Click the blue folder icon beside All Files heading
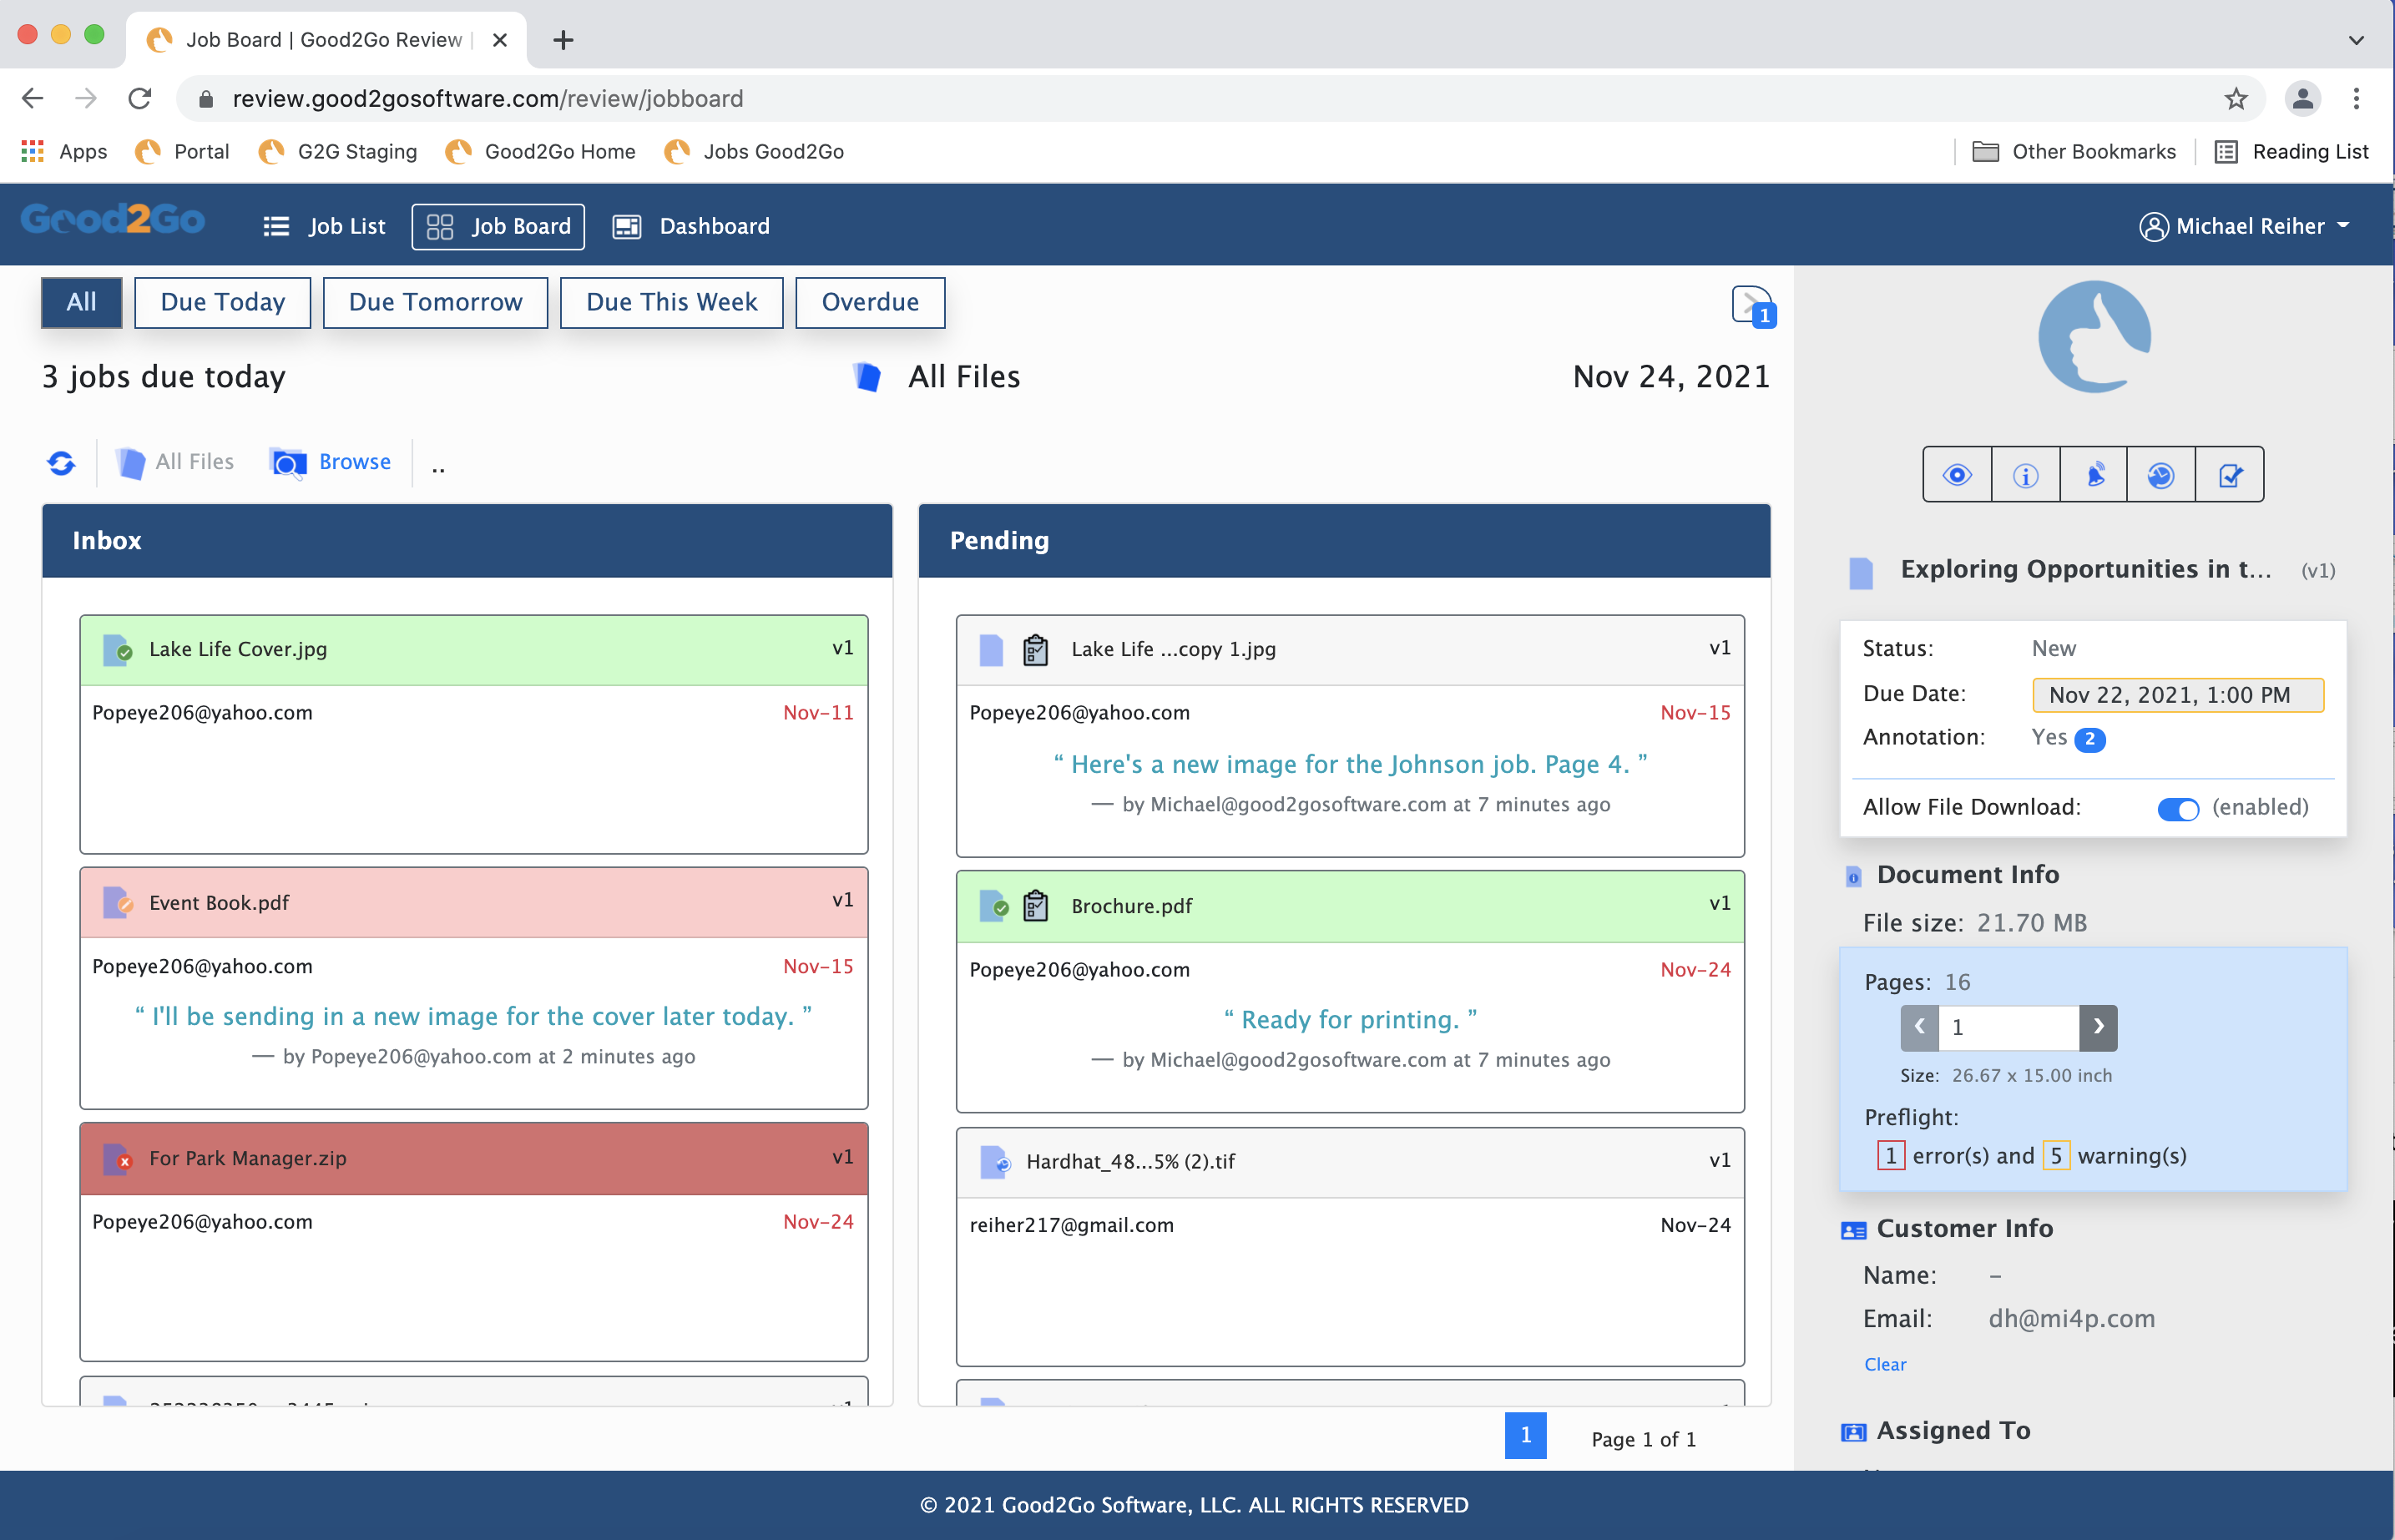2395x1540 pixels. click(867, 377)
